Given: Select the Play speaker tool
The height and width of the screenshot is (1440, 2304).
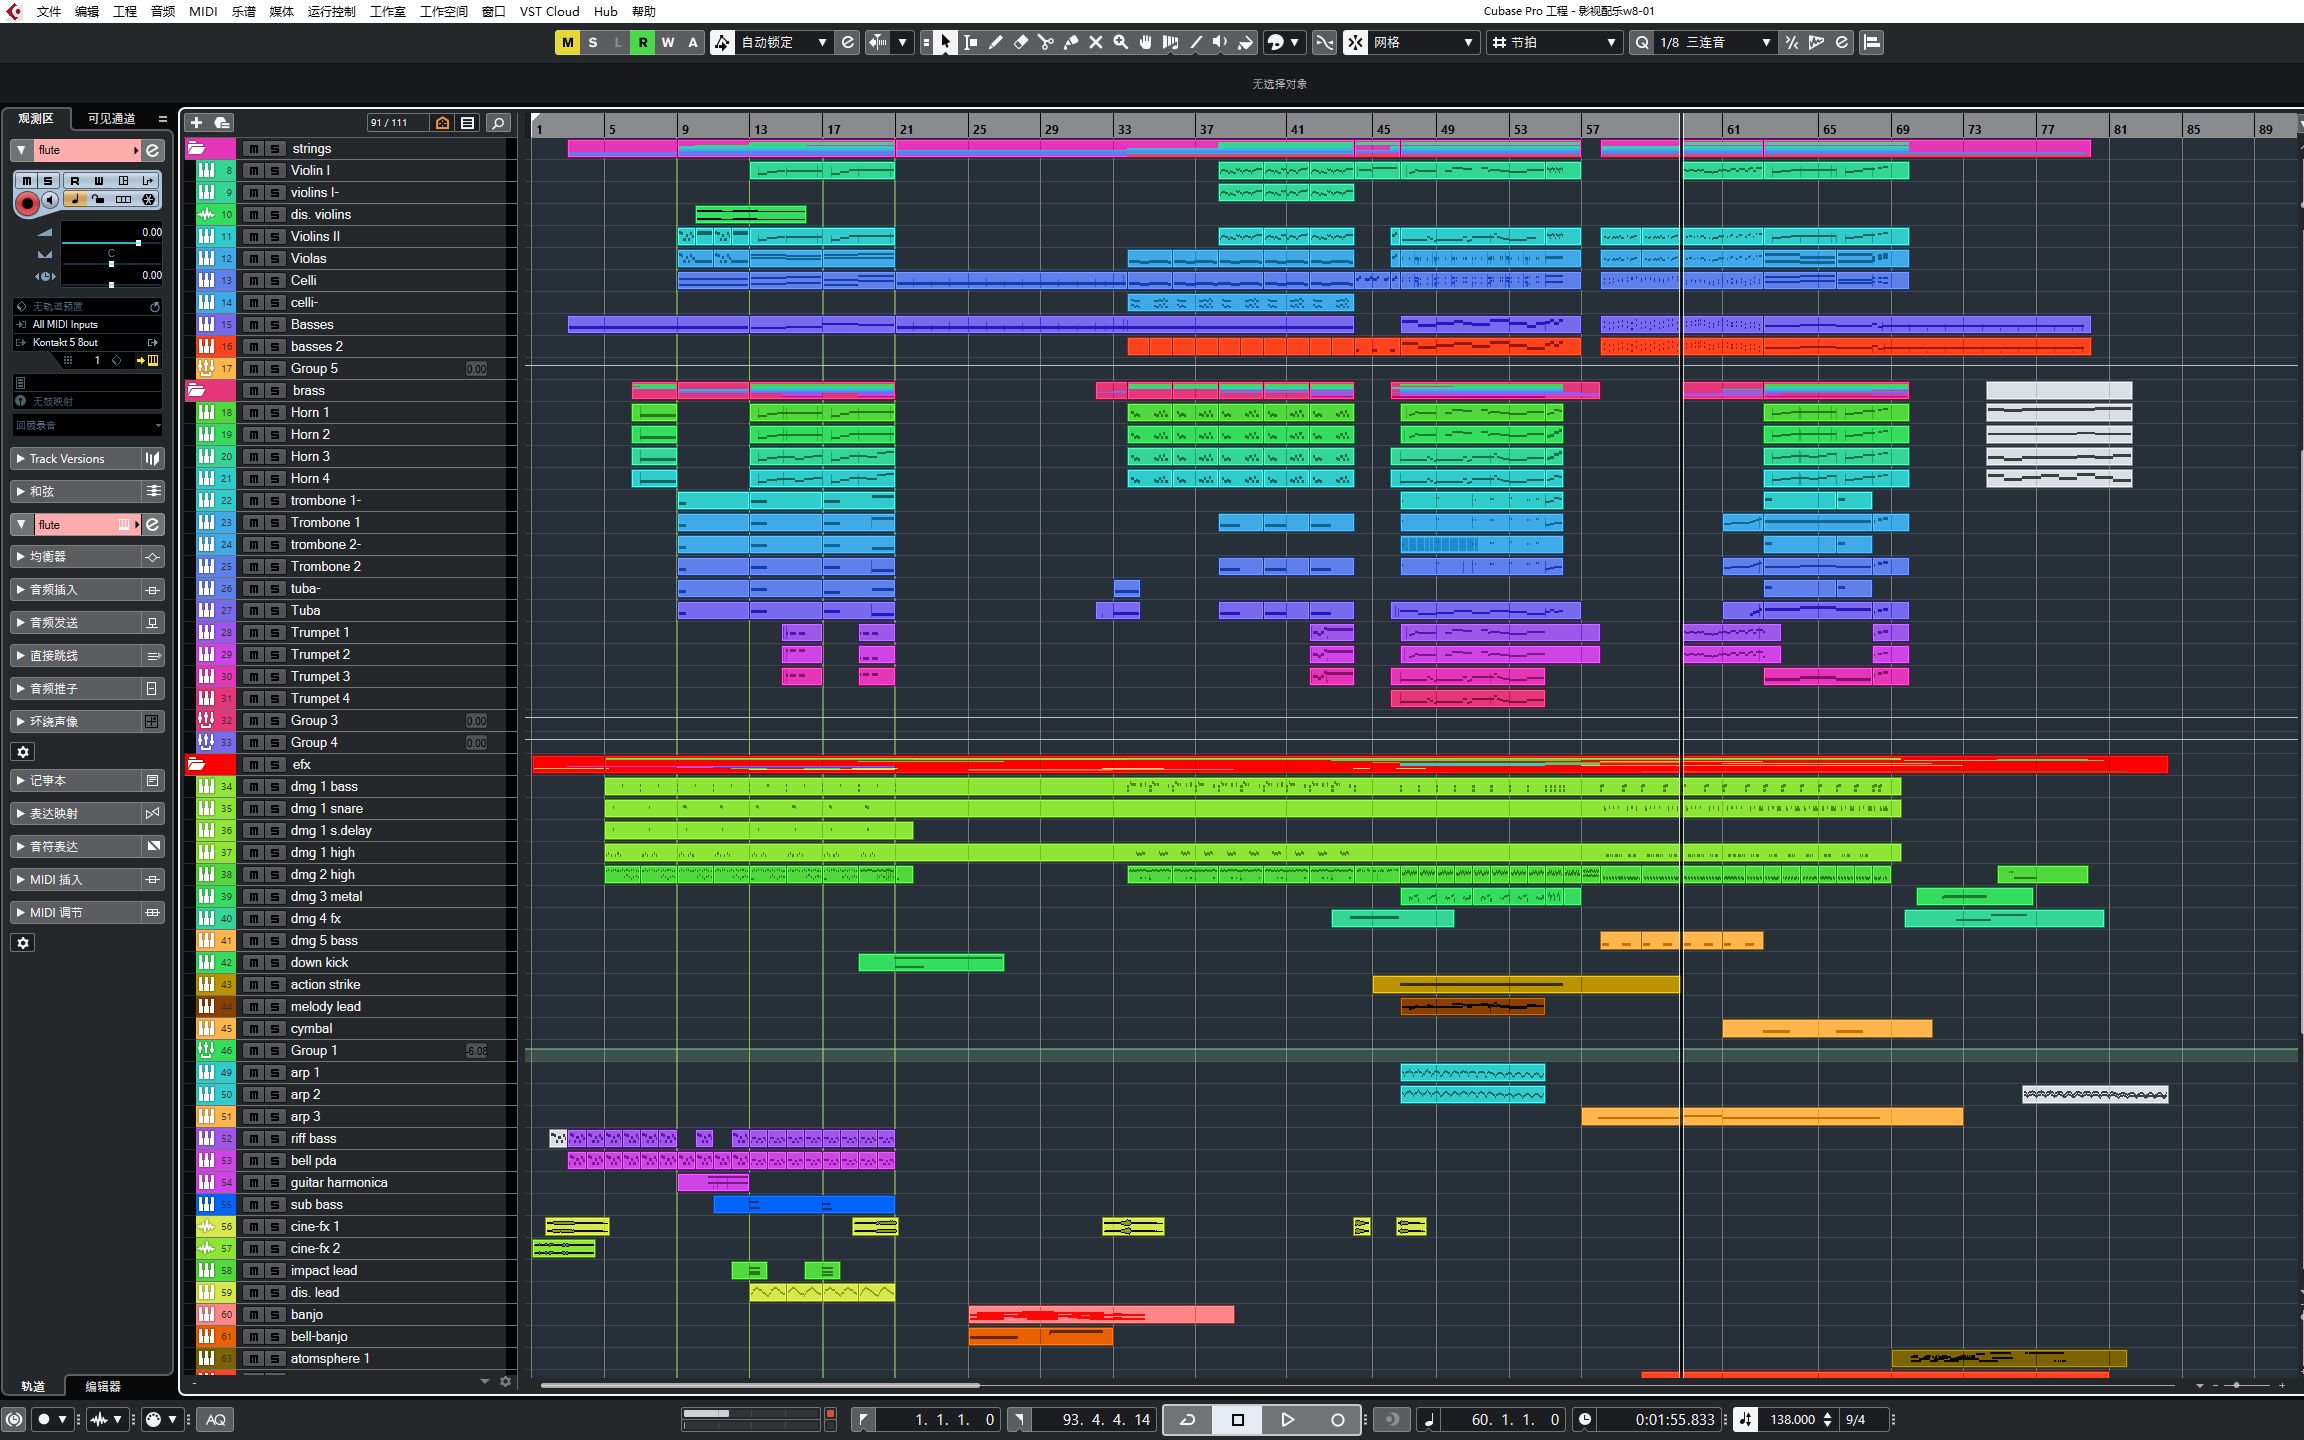Looking at the screenshot, I should tap(1220, 42).
